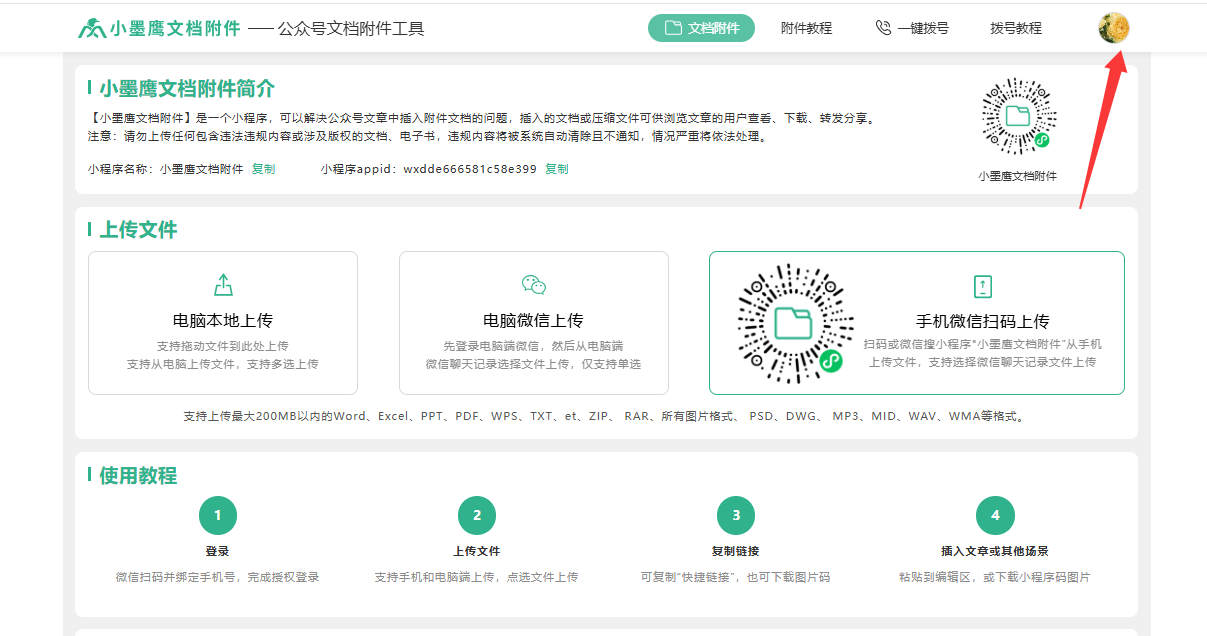Image resolution: width=1207 pixels, height=636 pixels.
Task: Click the mini program QR code in 简介 section
Action: click(1018, 116)
